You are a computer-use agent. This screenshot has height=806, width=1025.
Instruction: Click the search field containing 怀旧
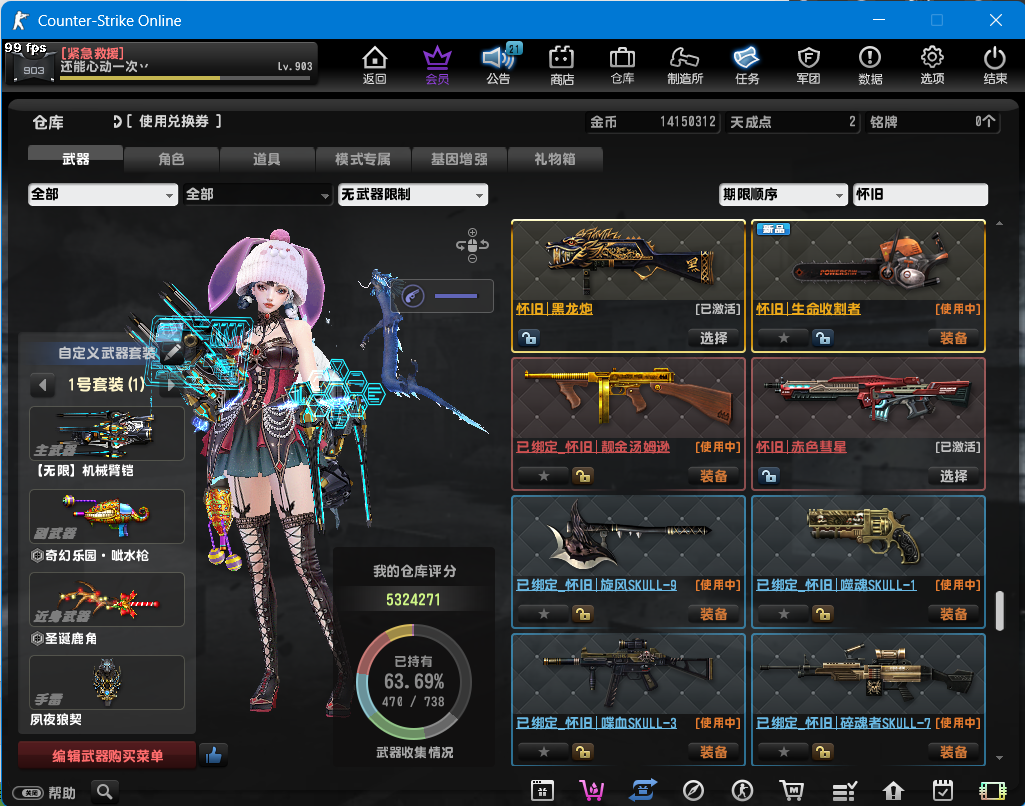[920, 194]
